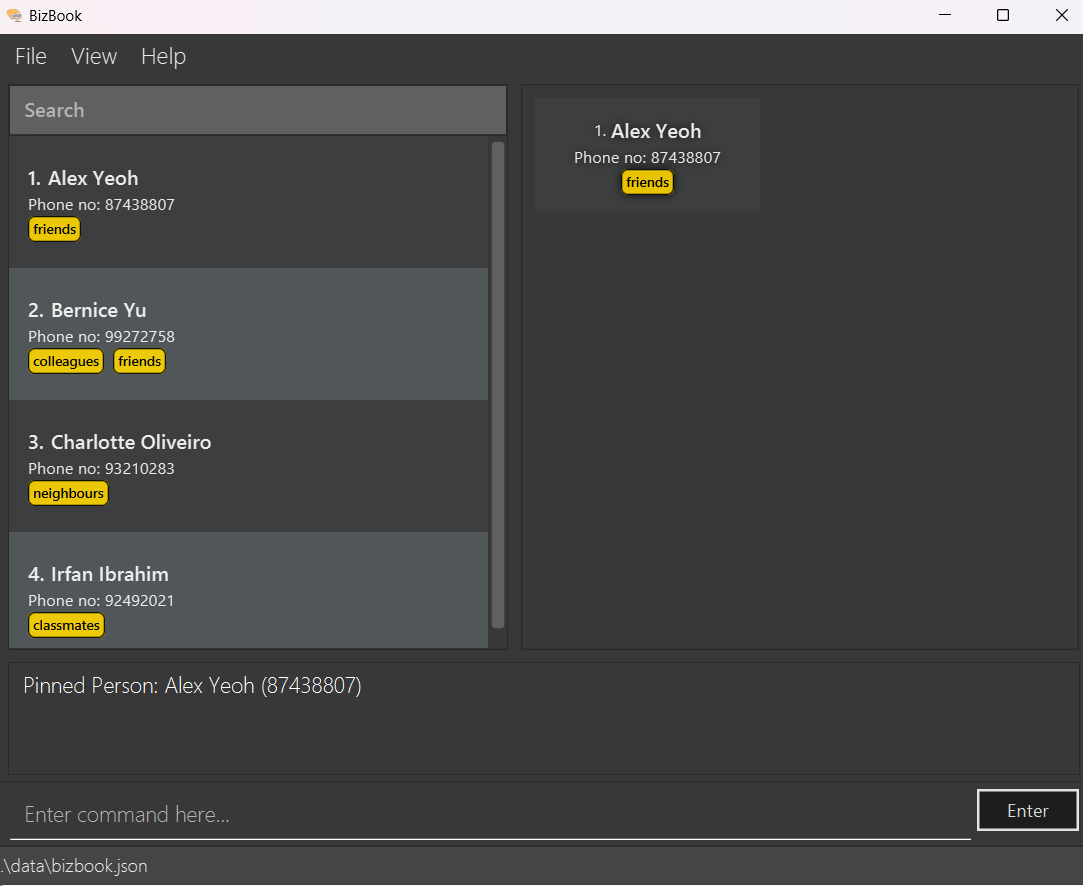
Task: Click the friends tag under Alex Yeoh in list
Action: 55,229
